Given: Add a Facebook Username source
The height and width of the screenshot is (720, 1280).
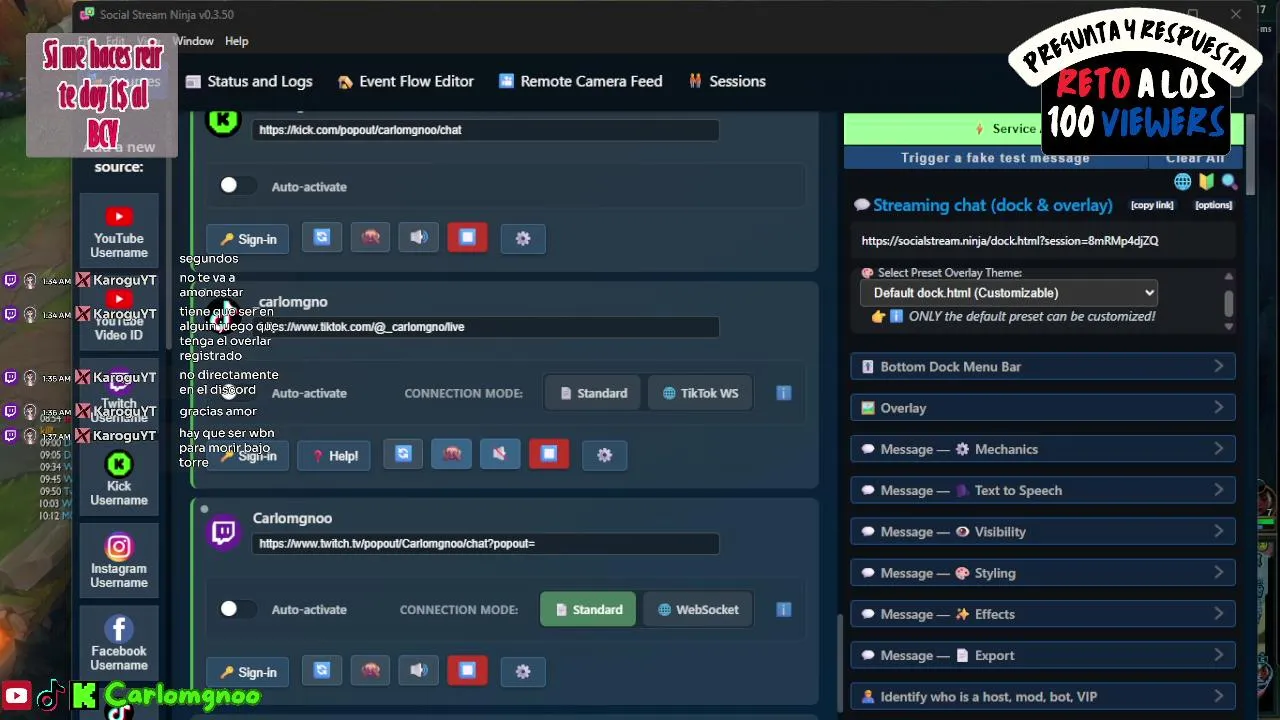Looking at the screenshot, I should [x=119, y=643].
